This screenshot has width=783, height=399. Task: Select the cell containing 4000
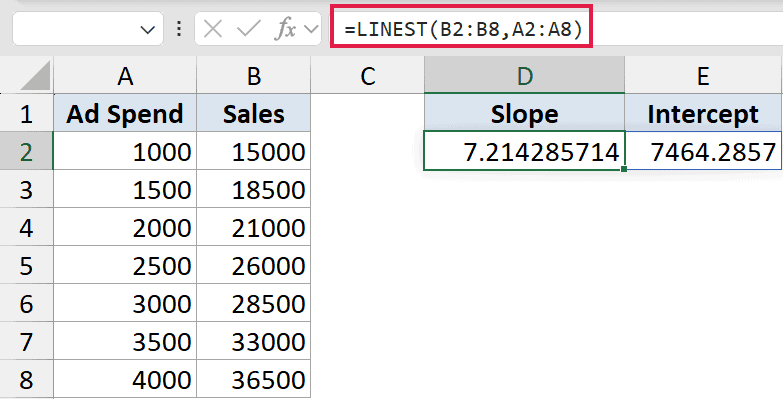125,379
